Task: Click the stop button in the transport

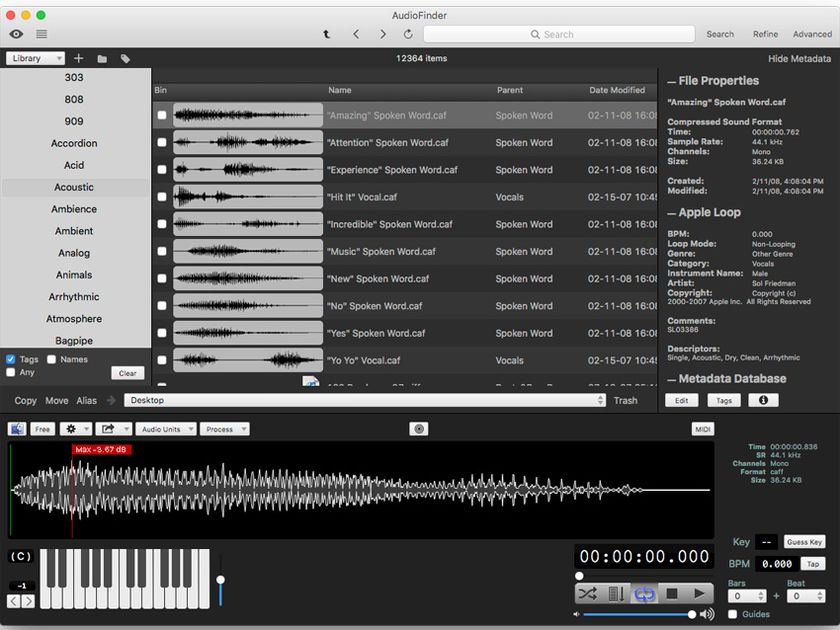Action: [672, 593]
